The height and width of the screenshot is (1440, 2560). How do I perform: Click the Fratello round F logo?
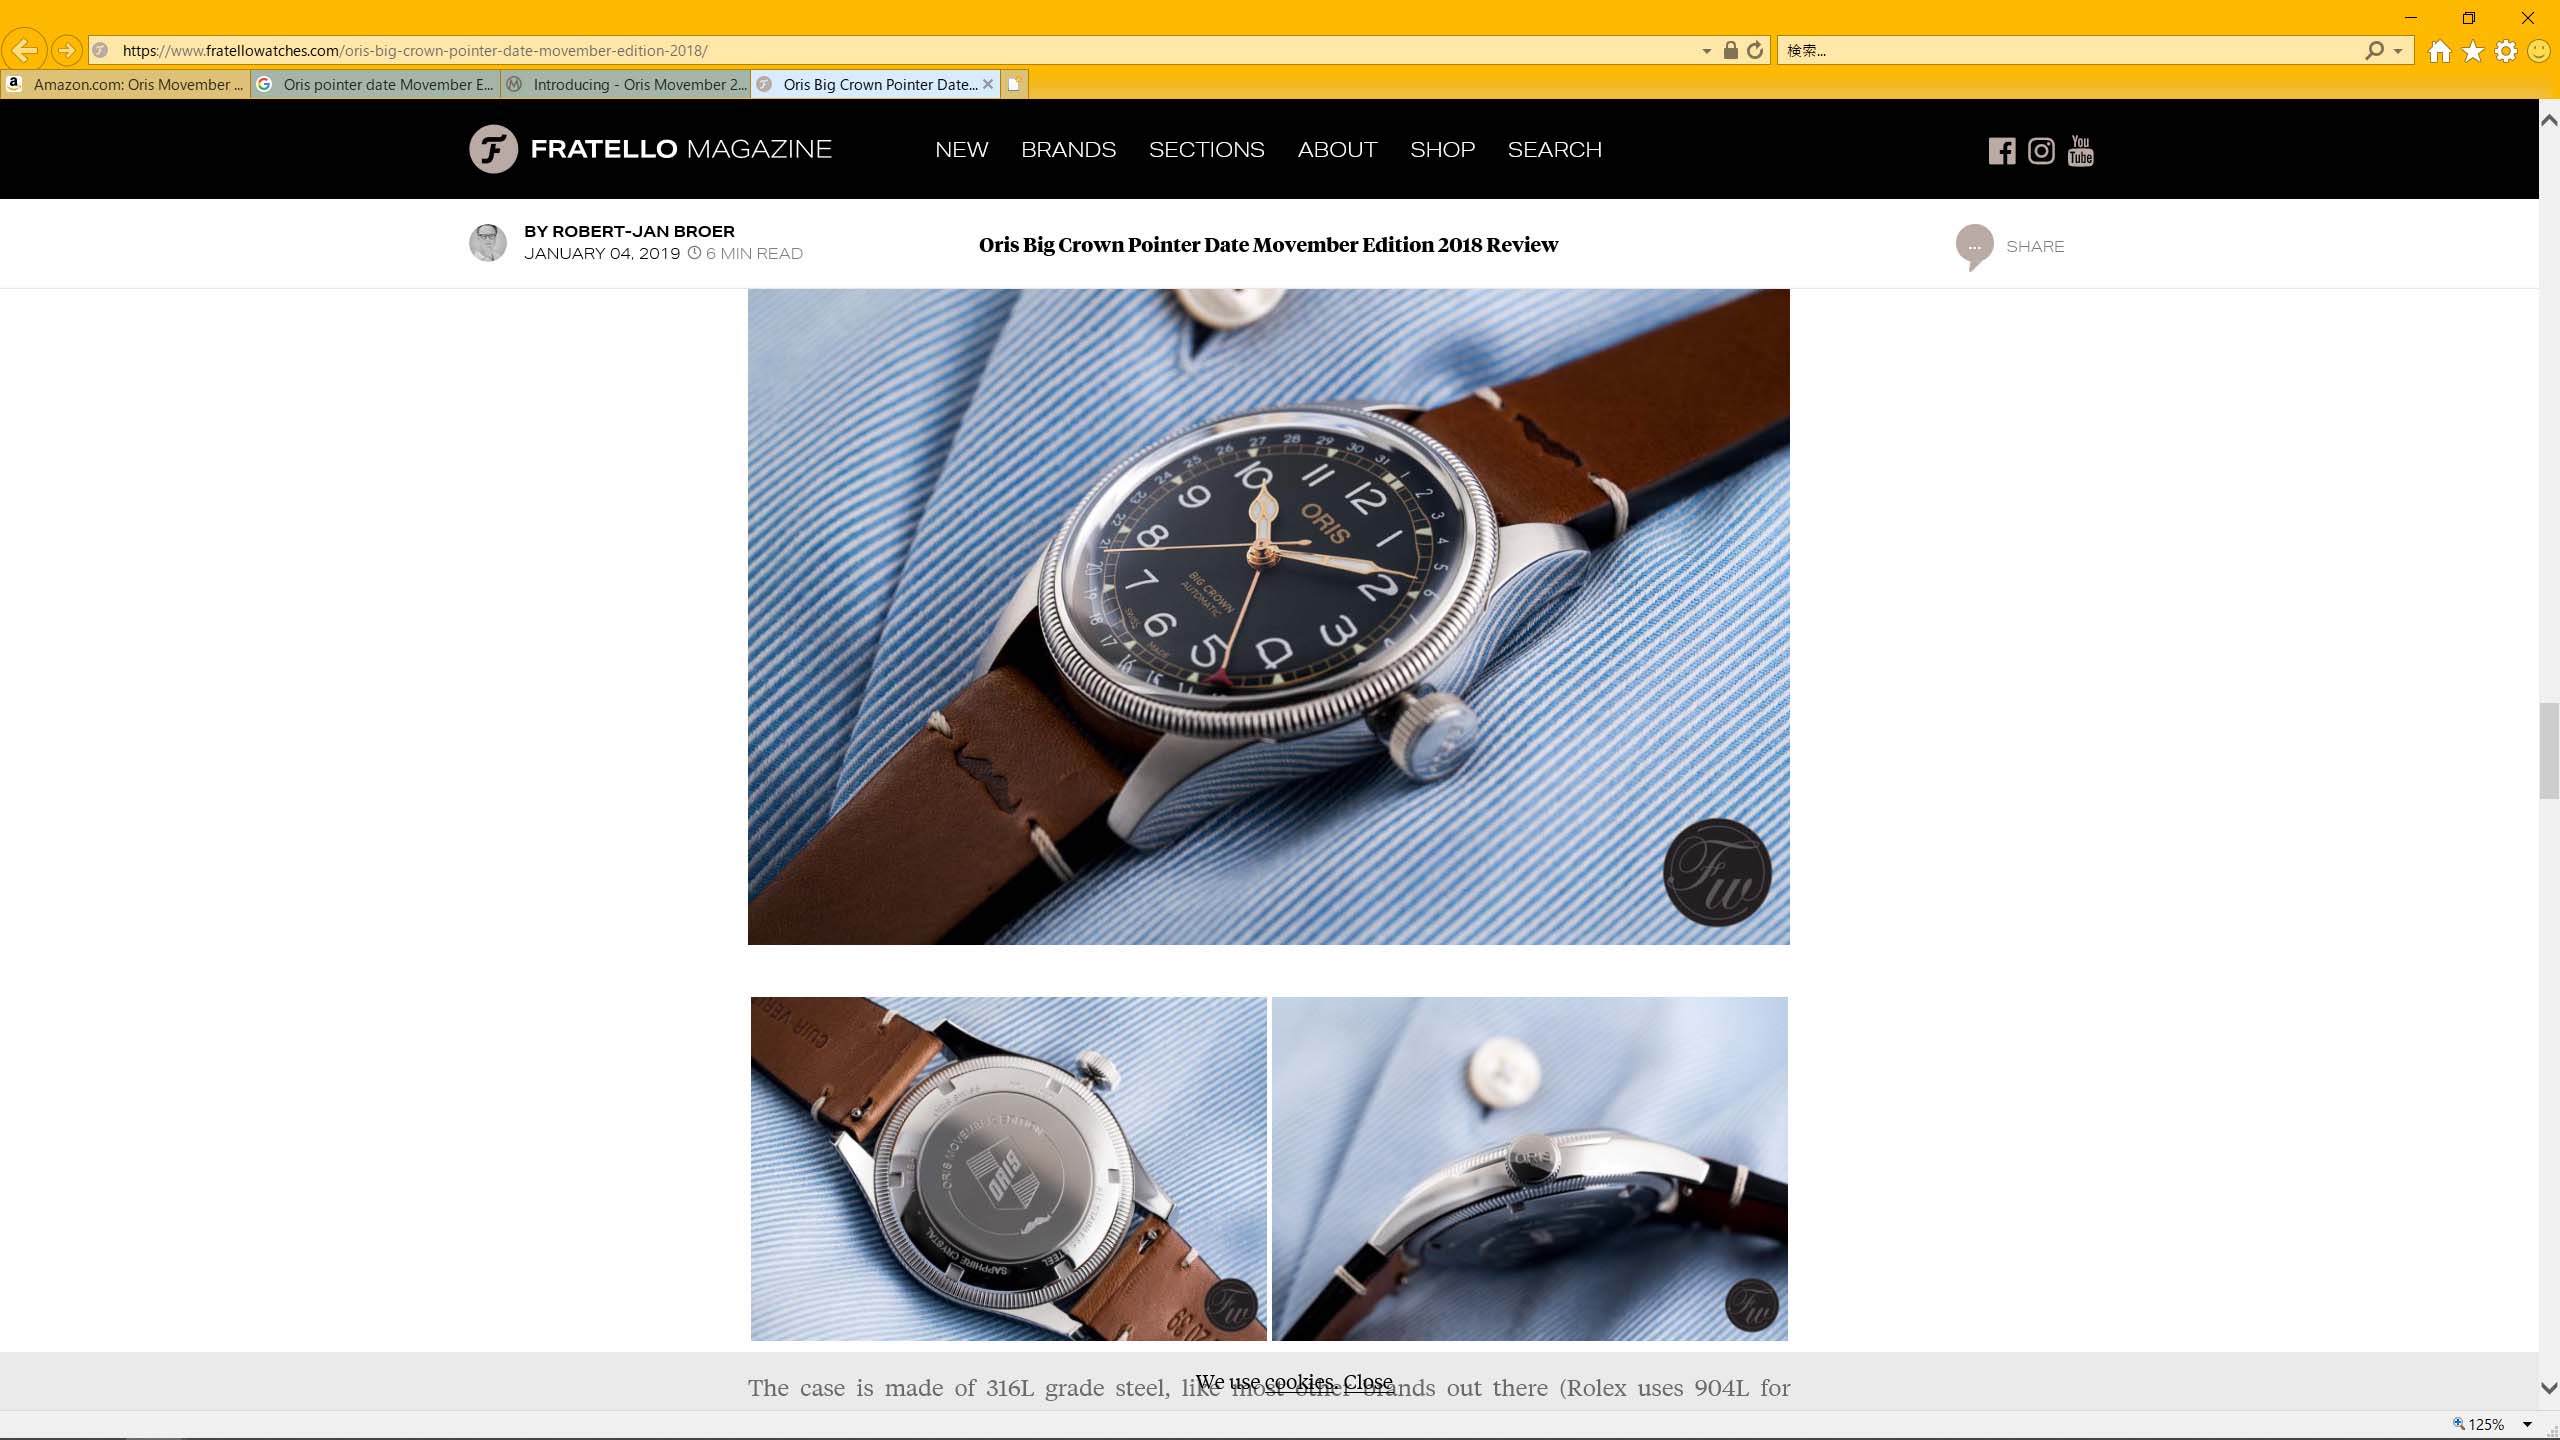(494, 149)
